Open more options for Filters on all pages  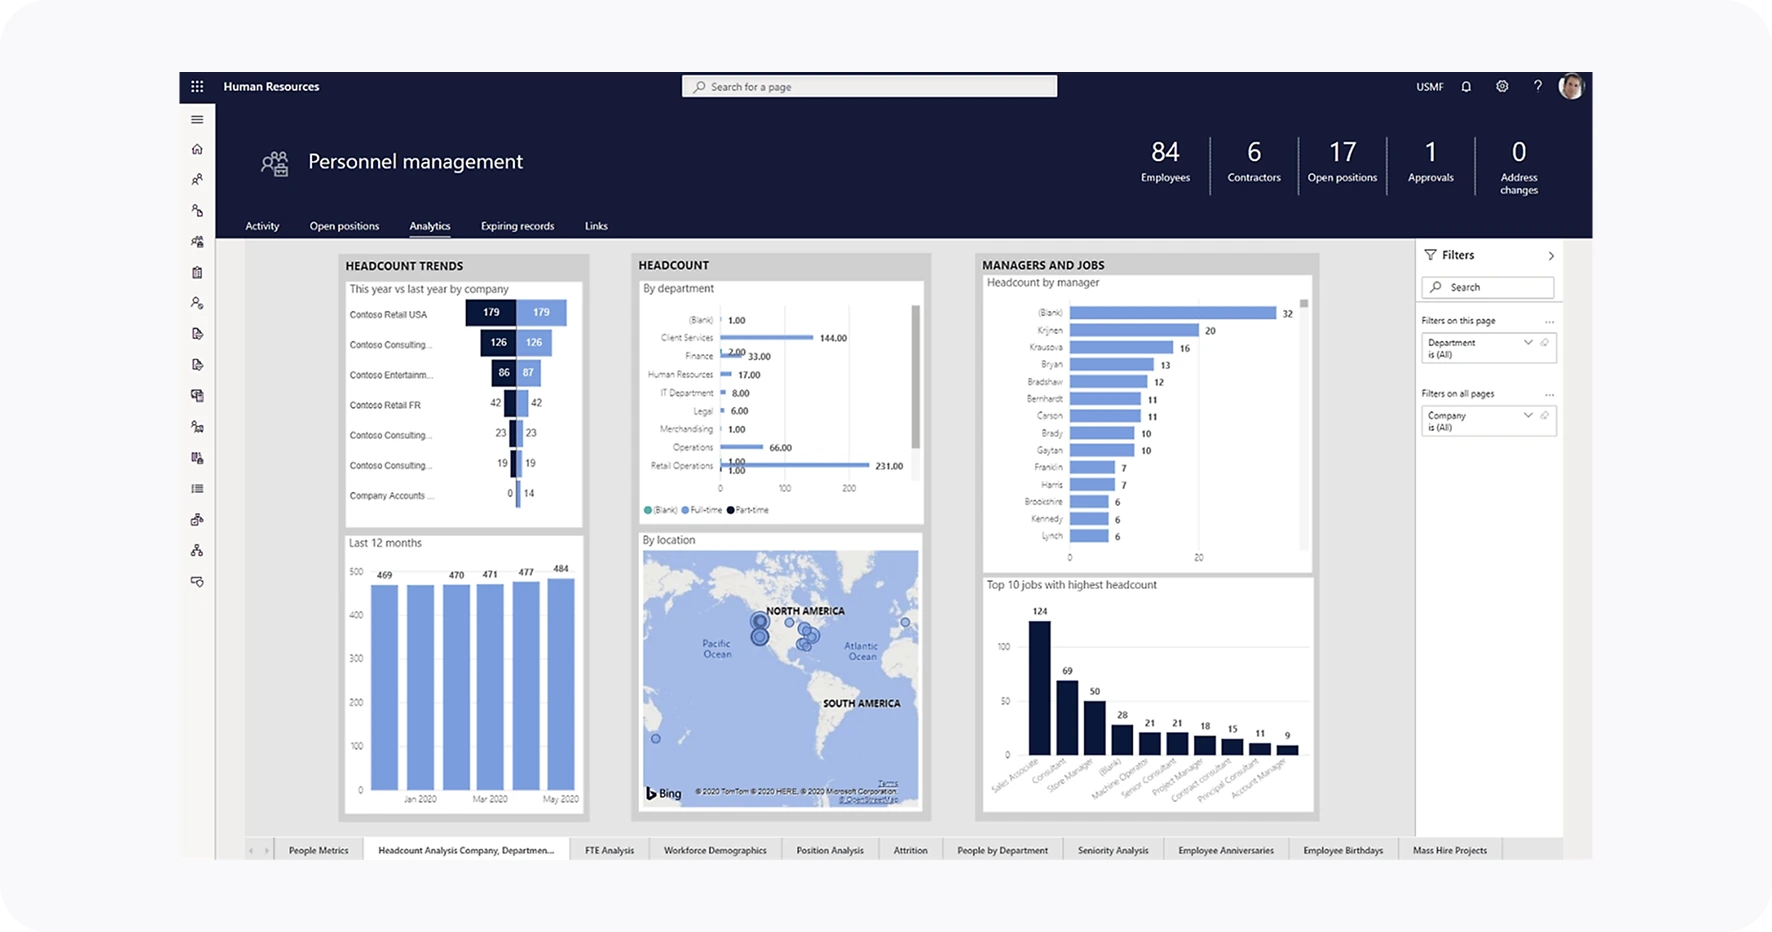click(1549, 394)
